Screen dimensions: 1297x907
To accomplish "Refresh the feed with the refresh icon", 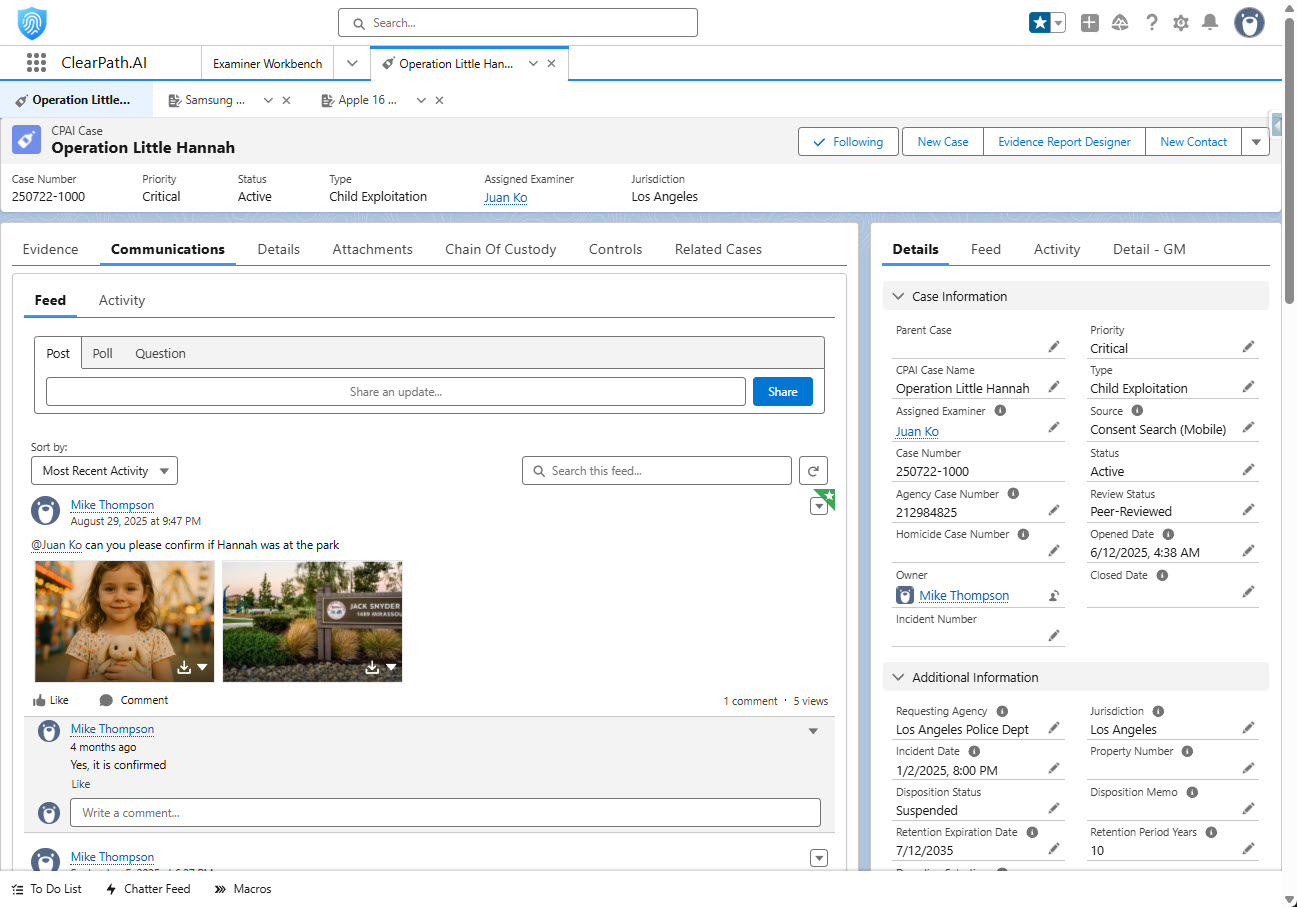I will tap(814, 471).
